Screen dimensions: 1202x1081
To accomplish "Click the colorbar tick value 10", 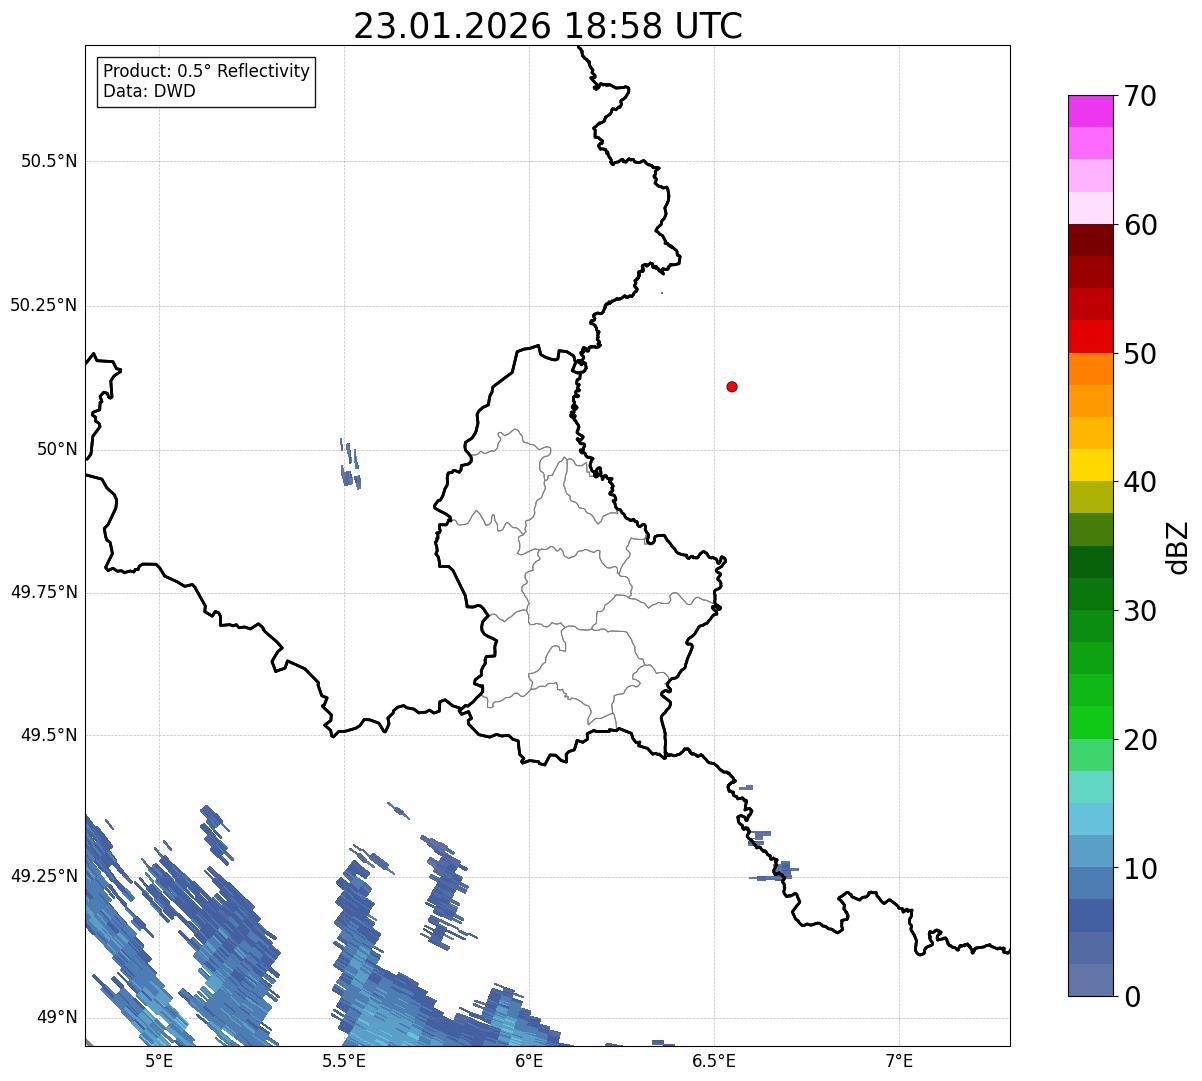I will coord(1140,868).
